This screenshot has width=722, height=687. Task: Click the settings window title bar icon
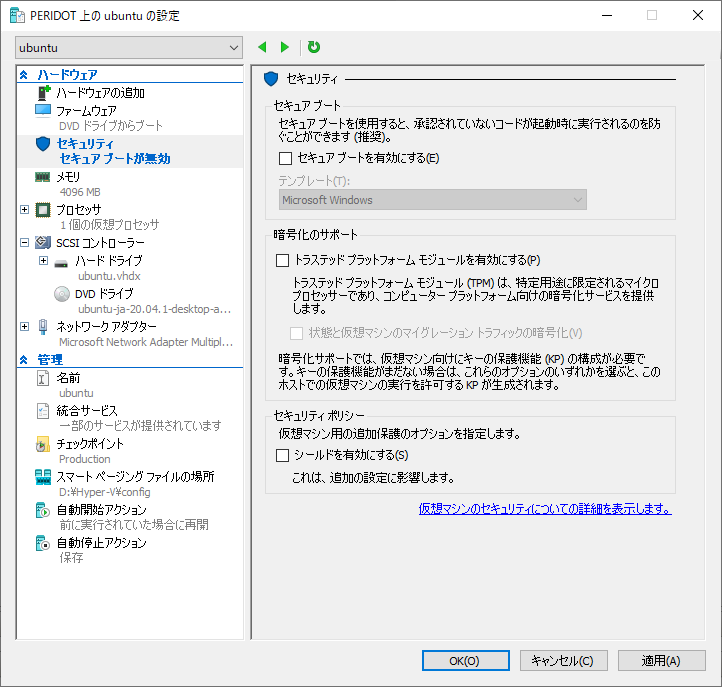[17, 16]
